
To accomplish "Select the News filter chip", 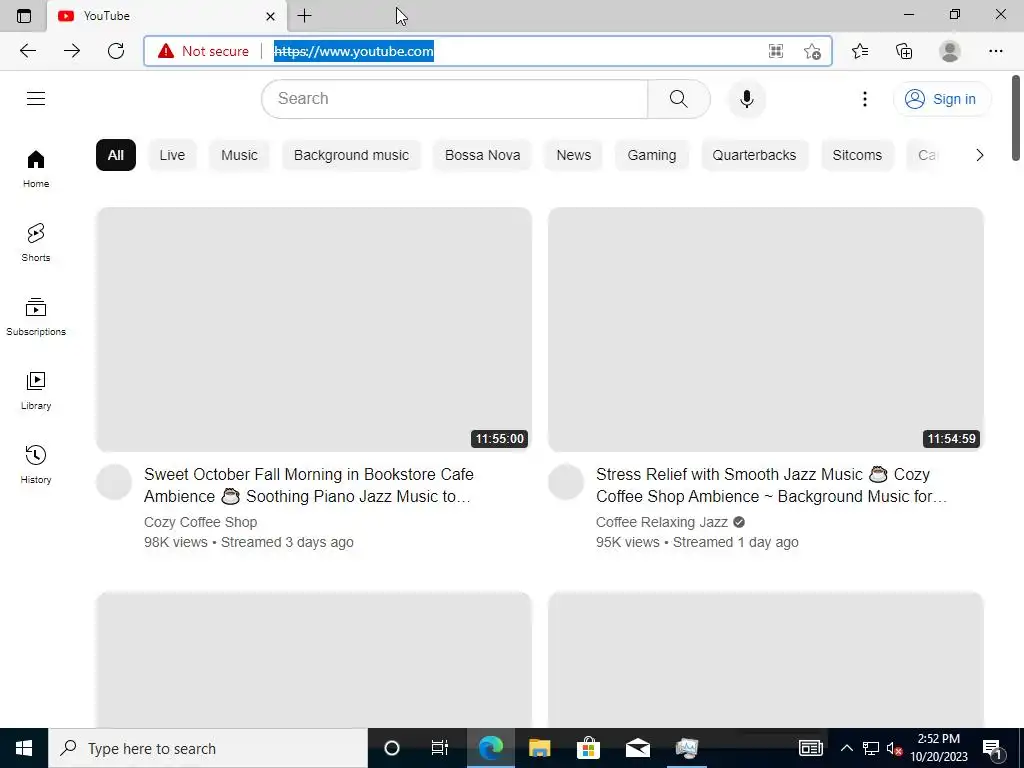I will (573, 155).
